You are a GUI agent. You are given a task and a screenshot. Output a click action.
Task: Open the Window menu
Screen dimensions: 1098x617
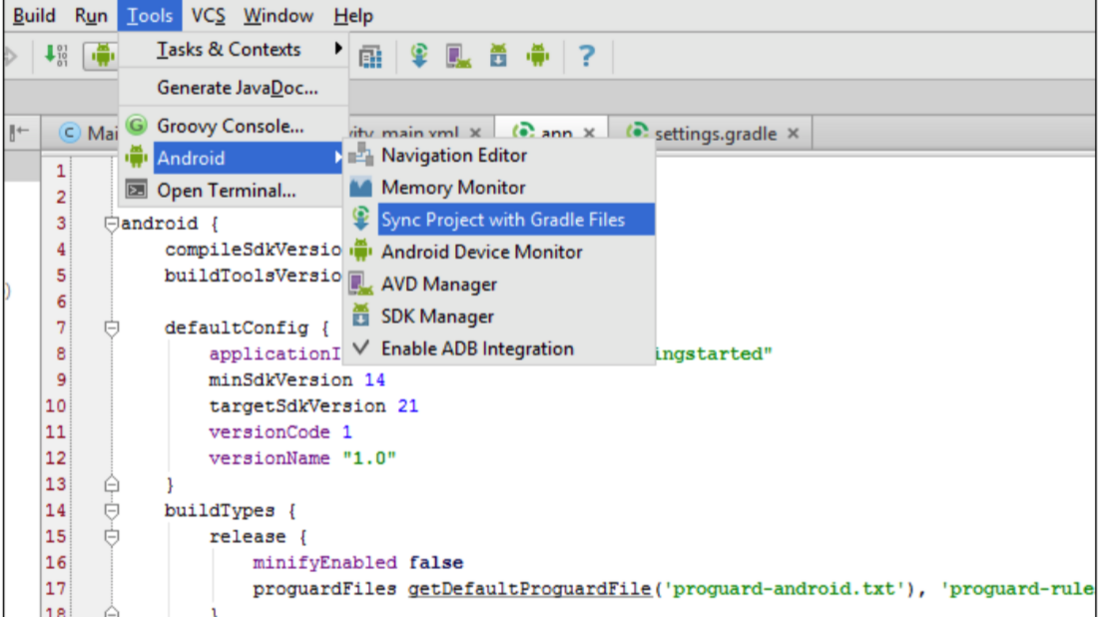pos(278,15)
